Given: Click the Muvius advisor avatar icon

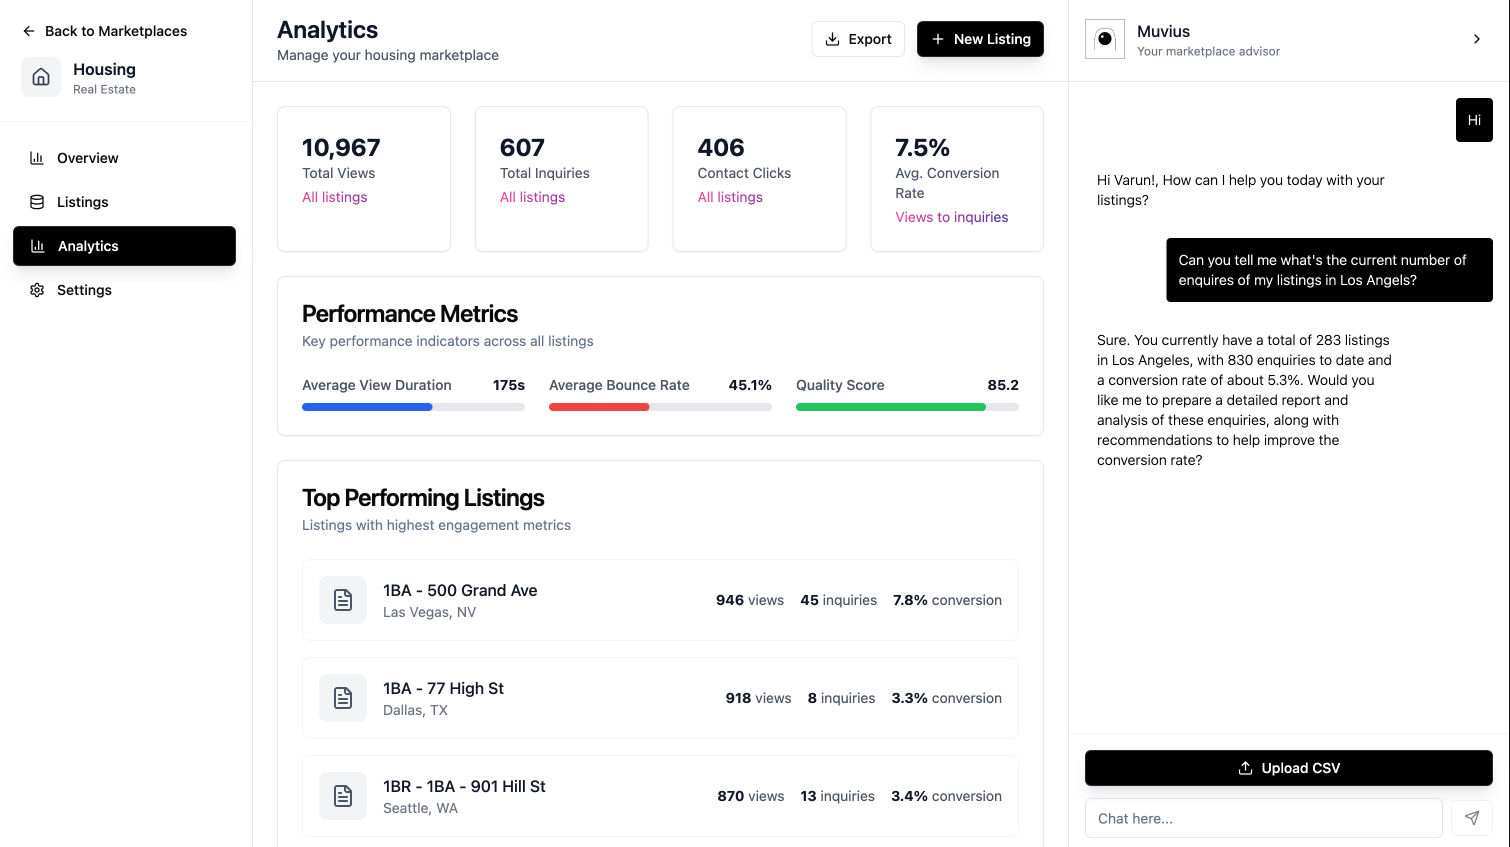Looking at the screenshot, I should point(1105,39).
